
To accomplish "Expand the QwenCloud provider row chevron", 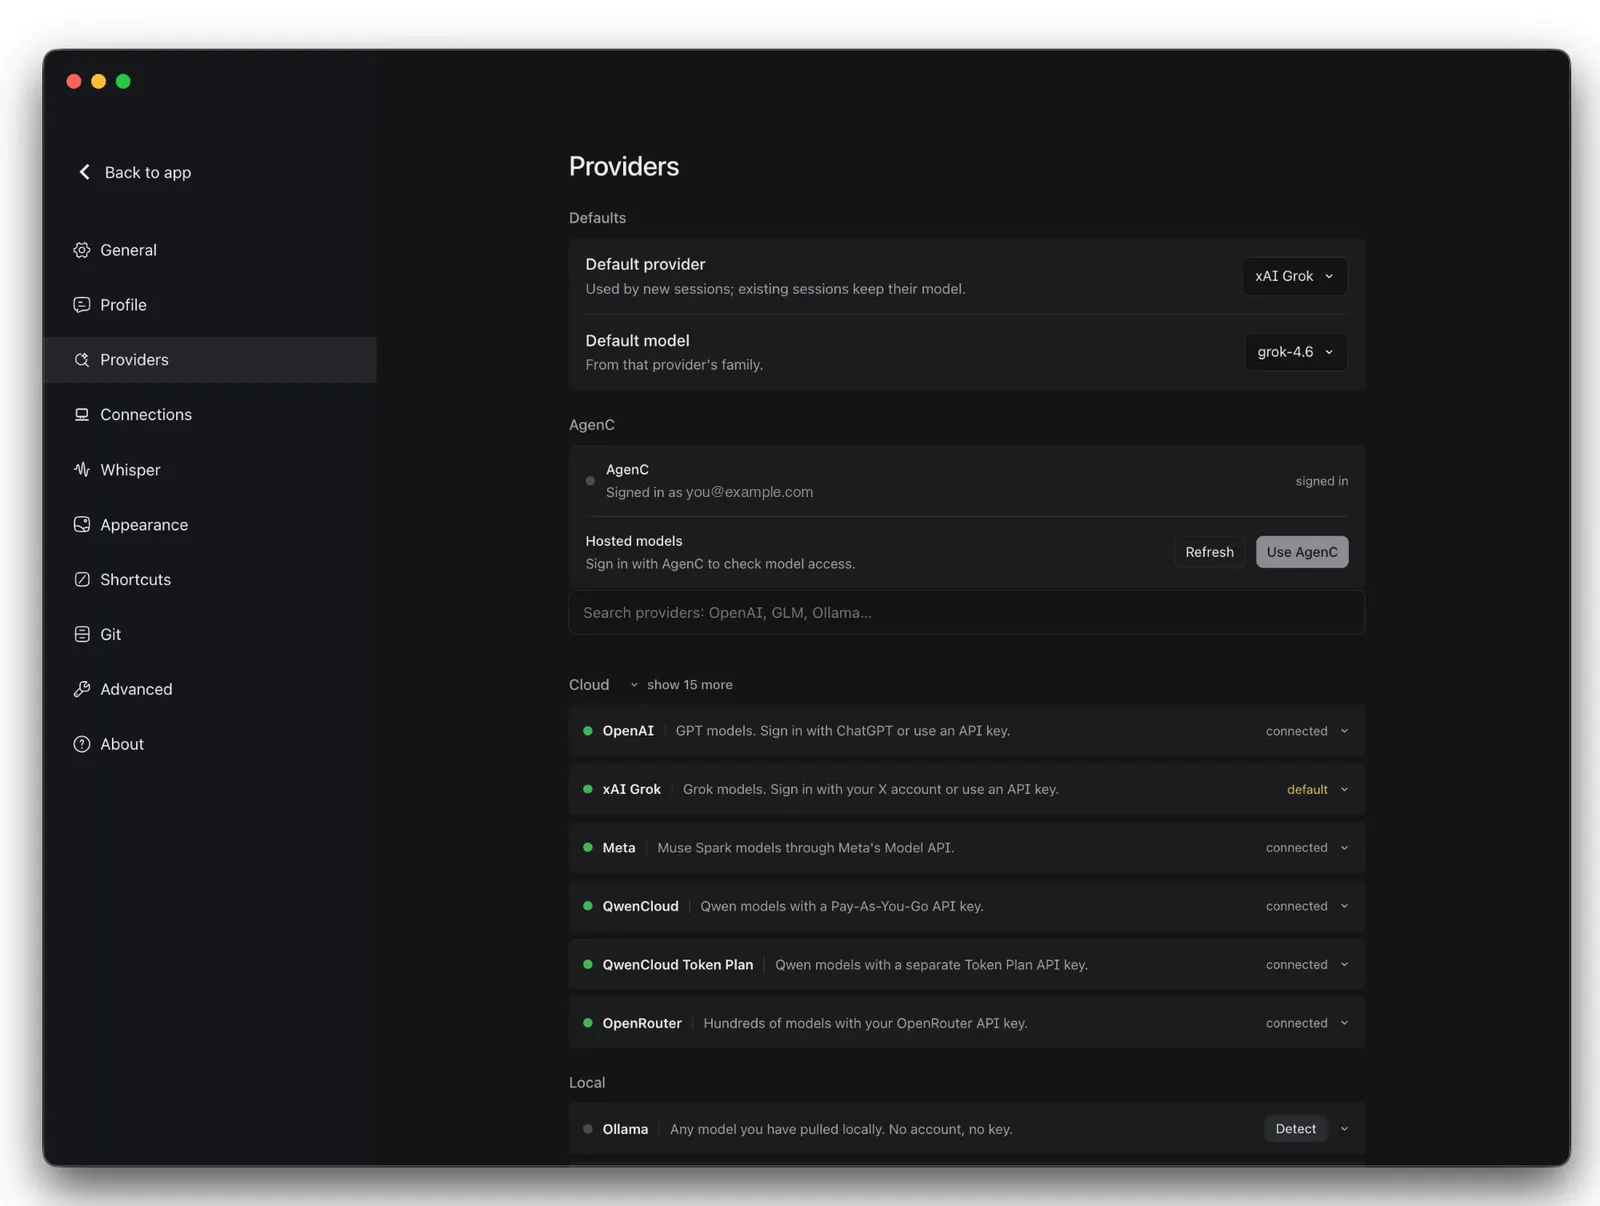I will (x=1344, y=906).
